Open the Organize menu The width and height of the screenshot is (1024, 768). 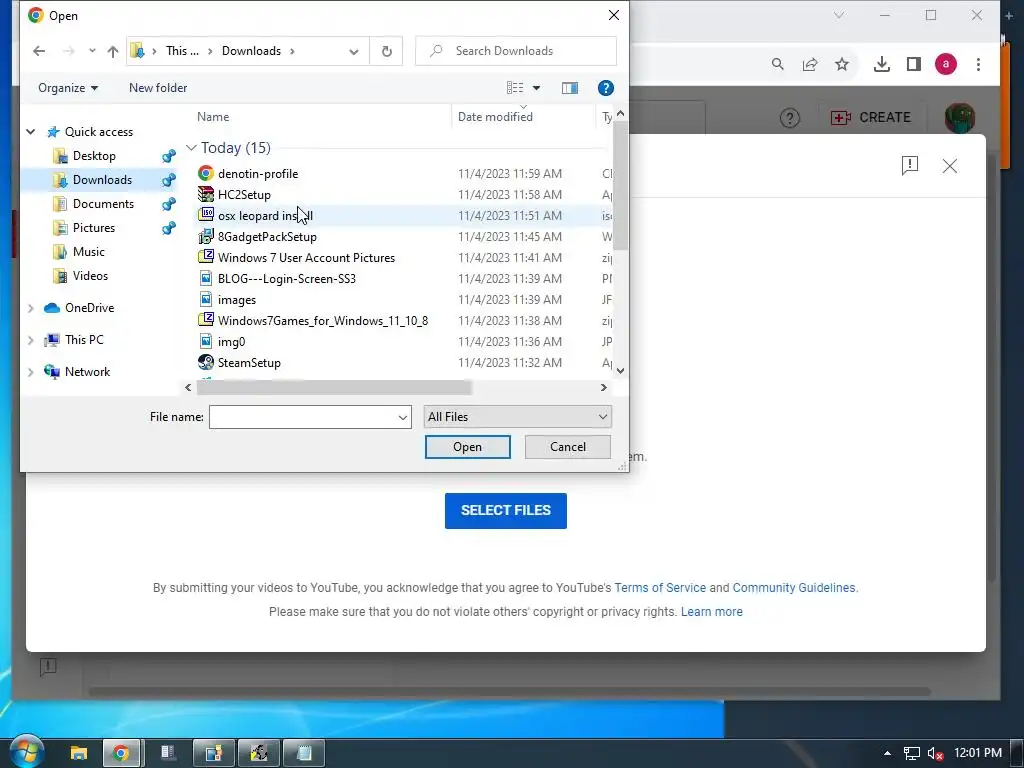(x=68, y=88)
